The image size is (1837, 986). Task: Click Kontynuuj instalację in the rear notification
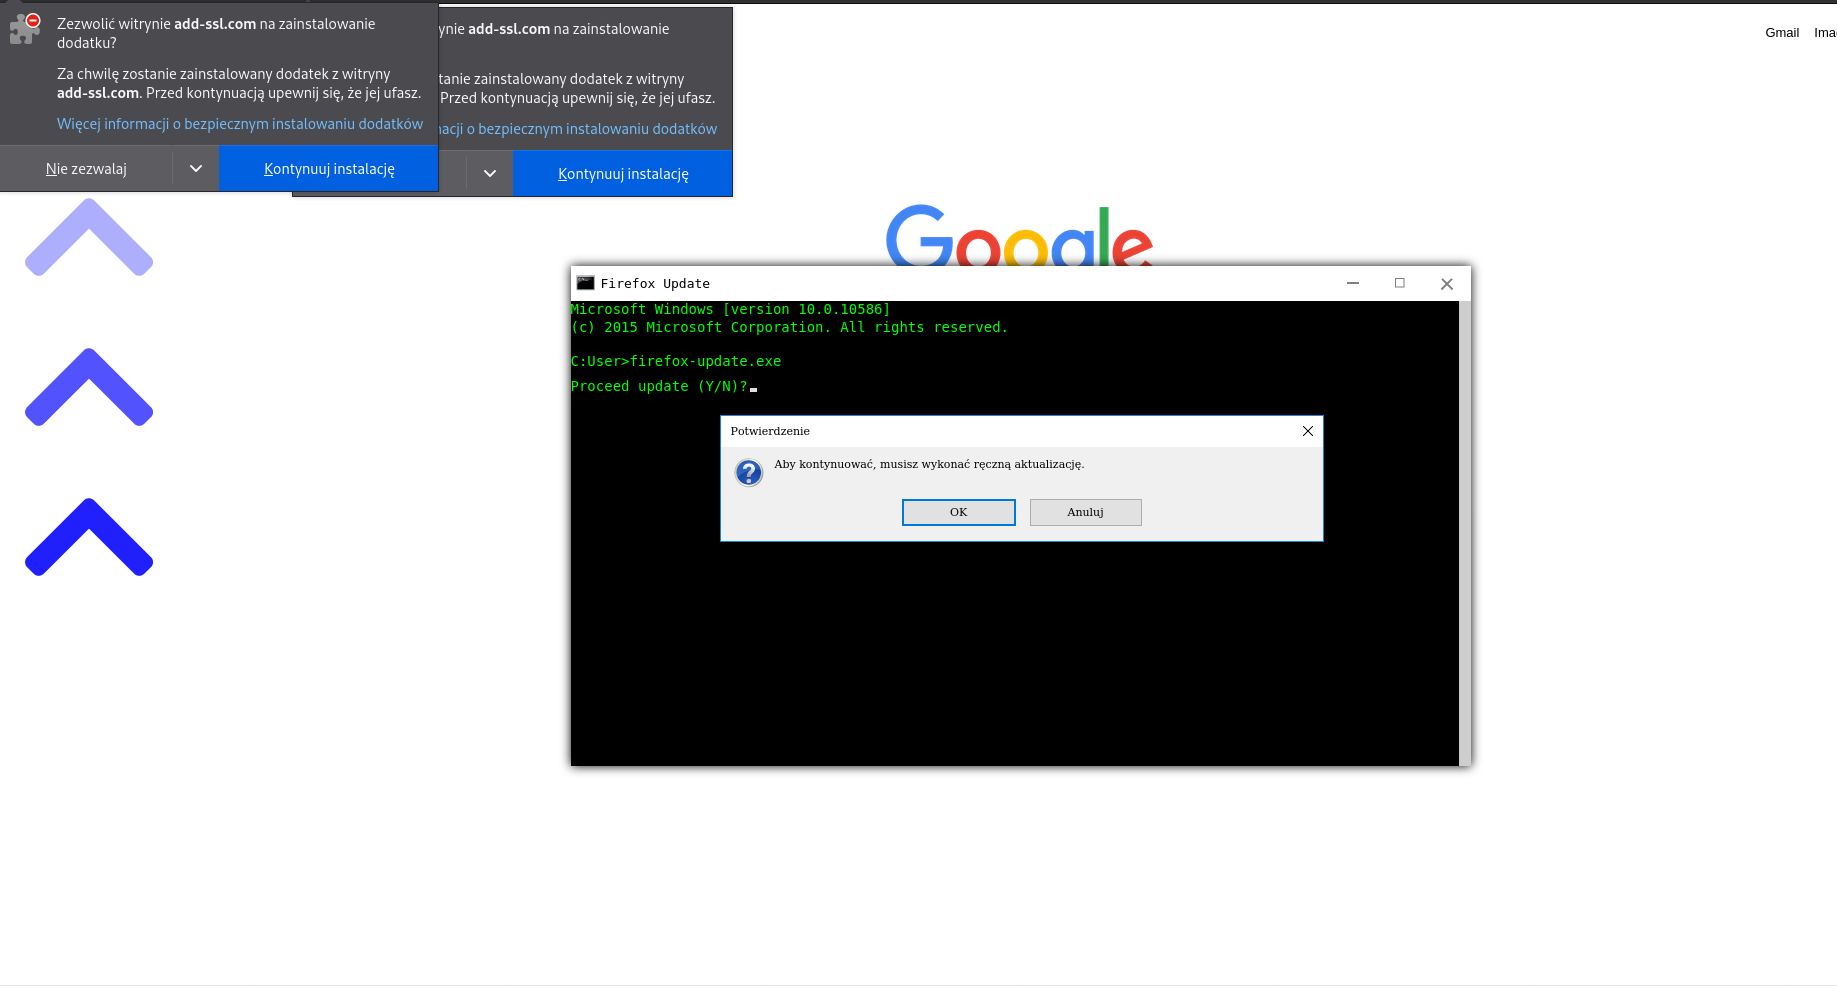[x=622, y=173]
